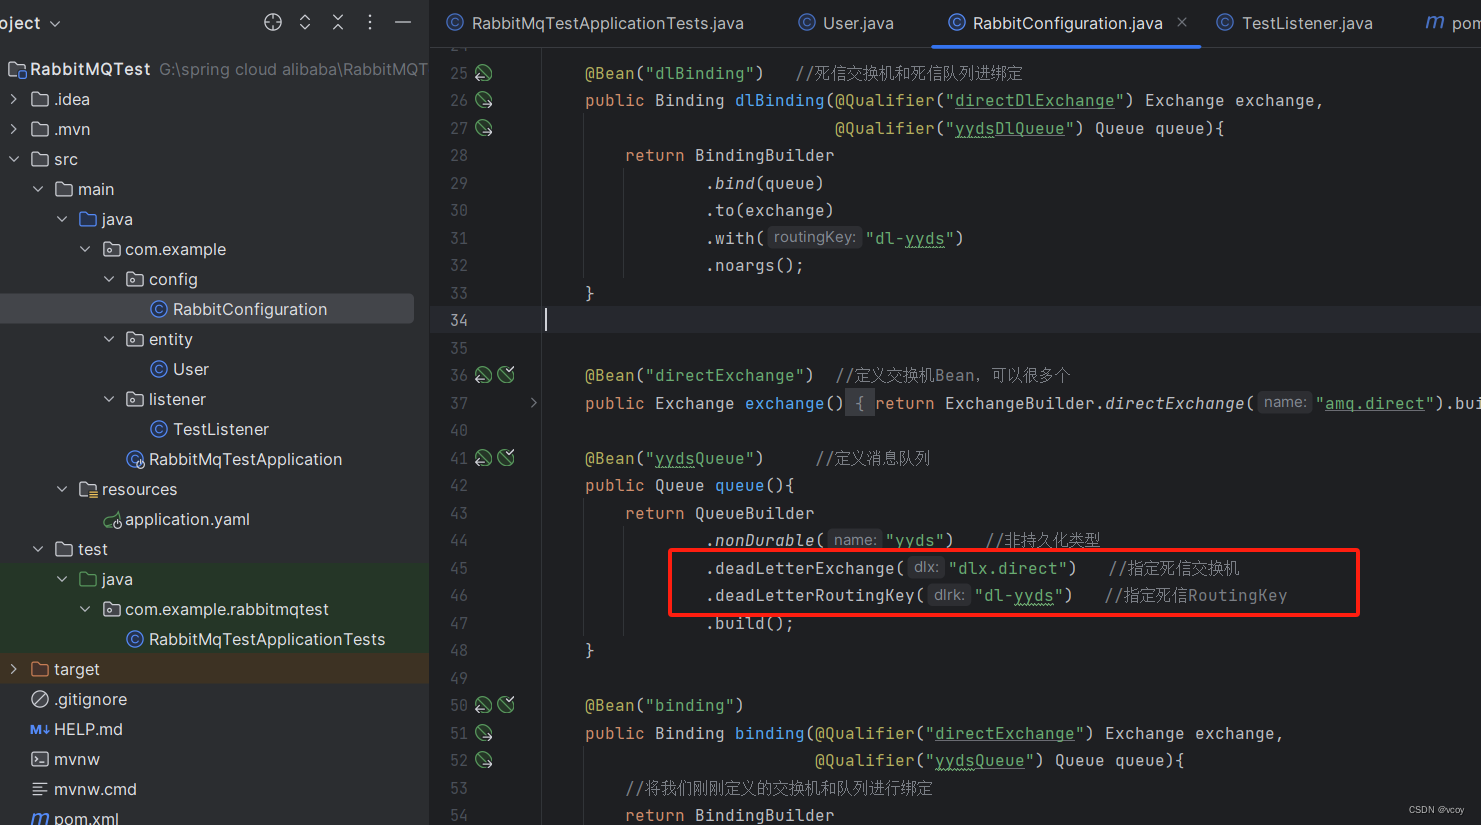Viewport: 1481px width, 825px height.
Task: Collapse the test folder
Action: [x=38, y=549]
